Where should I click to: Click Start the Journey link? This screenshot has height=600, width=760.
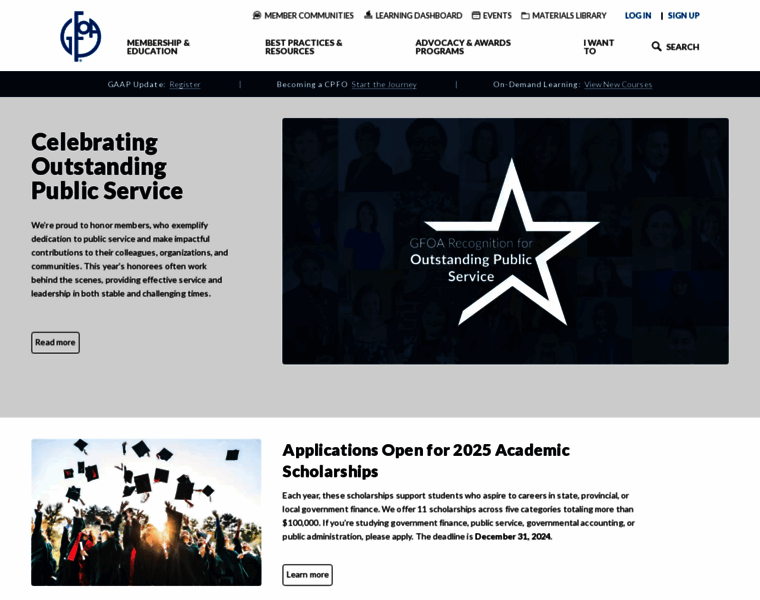point(384,84)
